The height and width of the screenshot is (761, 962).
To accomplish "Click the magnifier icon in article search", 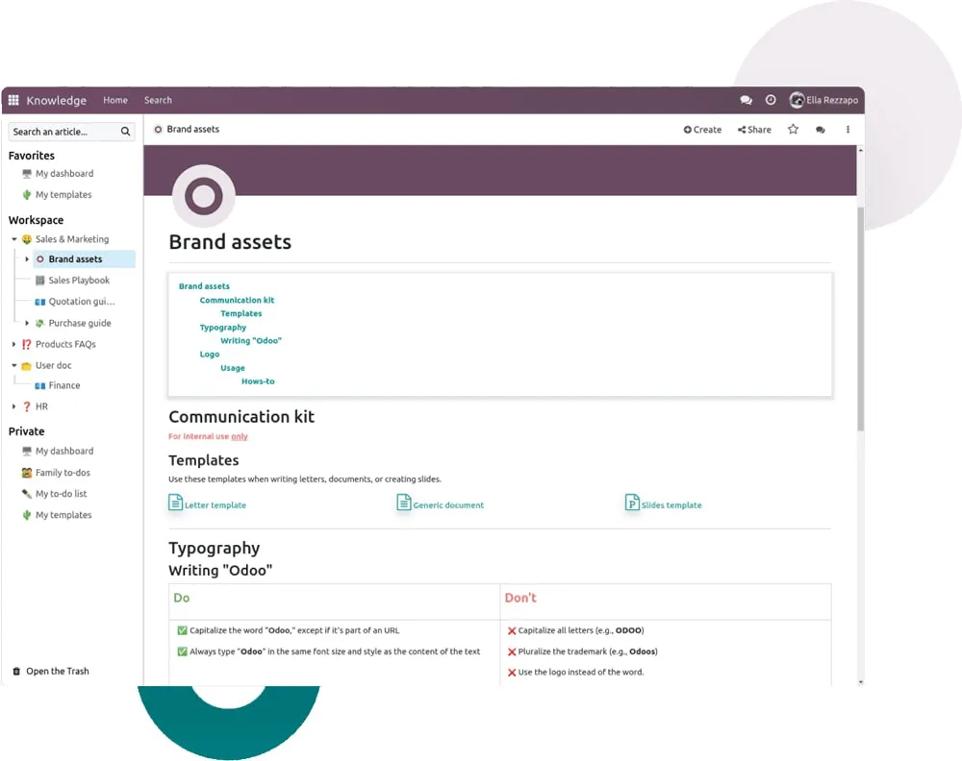I will pos(125,131).
